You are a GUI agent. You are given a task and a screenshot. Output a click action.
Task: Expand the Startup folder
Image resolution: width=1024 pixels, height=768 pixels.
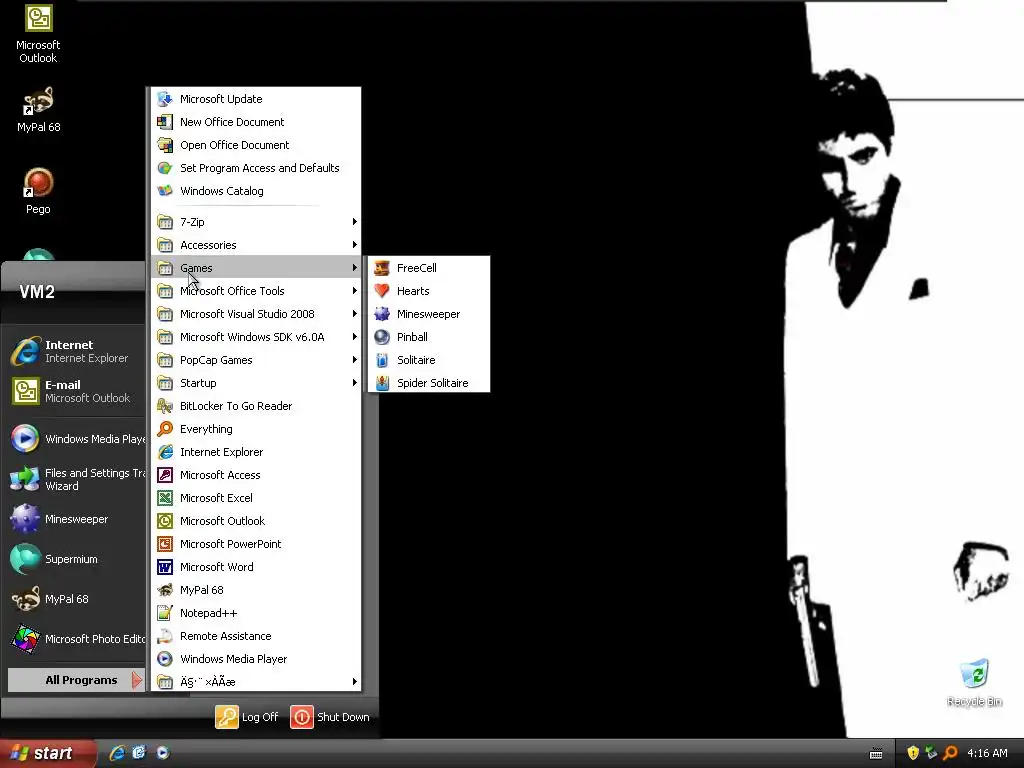click(256, 383)
